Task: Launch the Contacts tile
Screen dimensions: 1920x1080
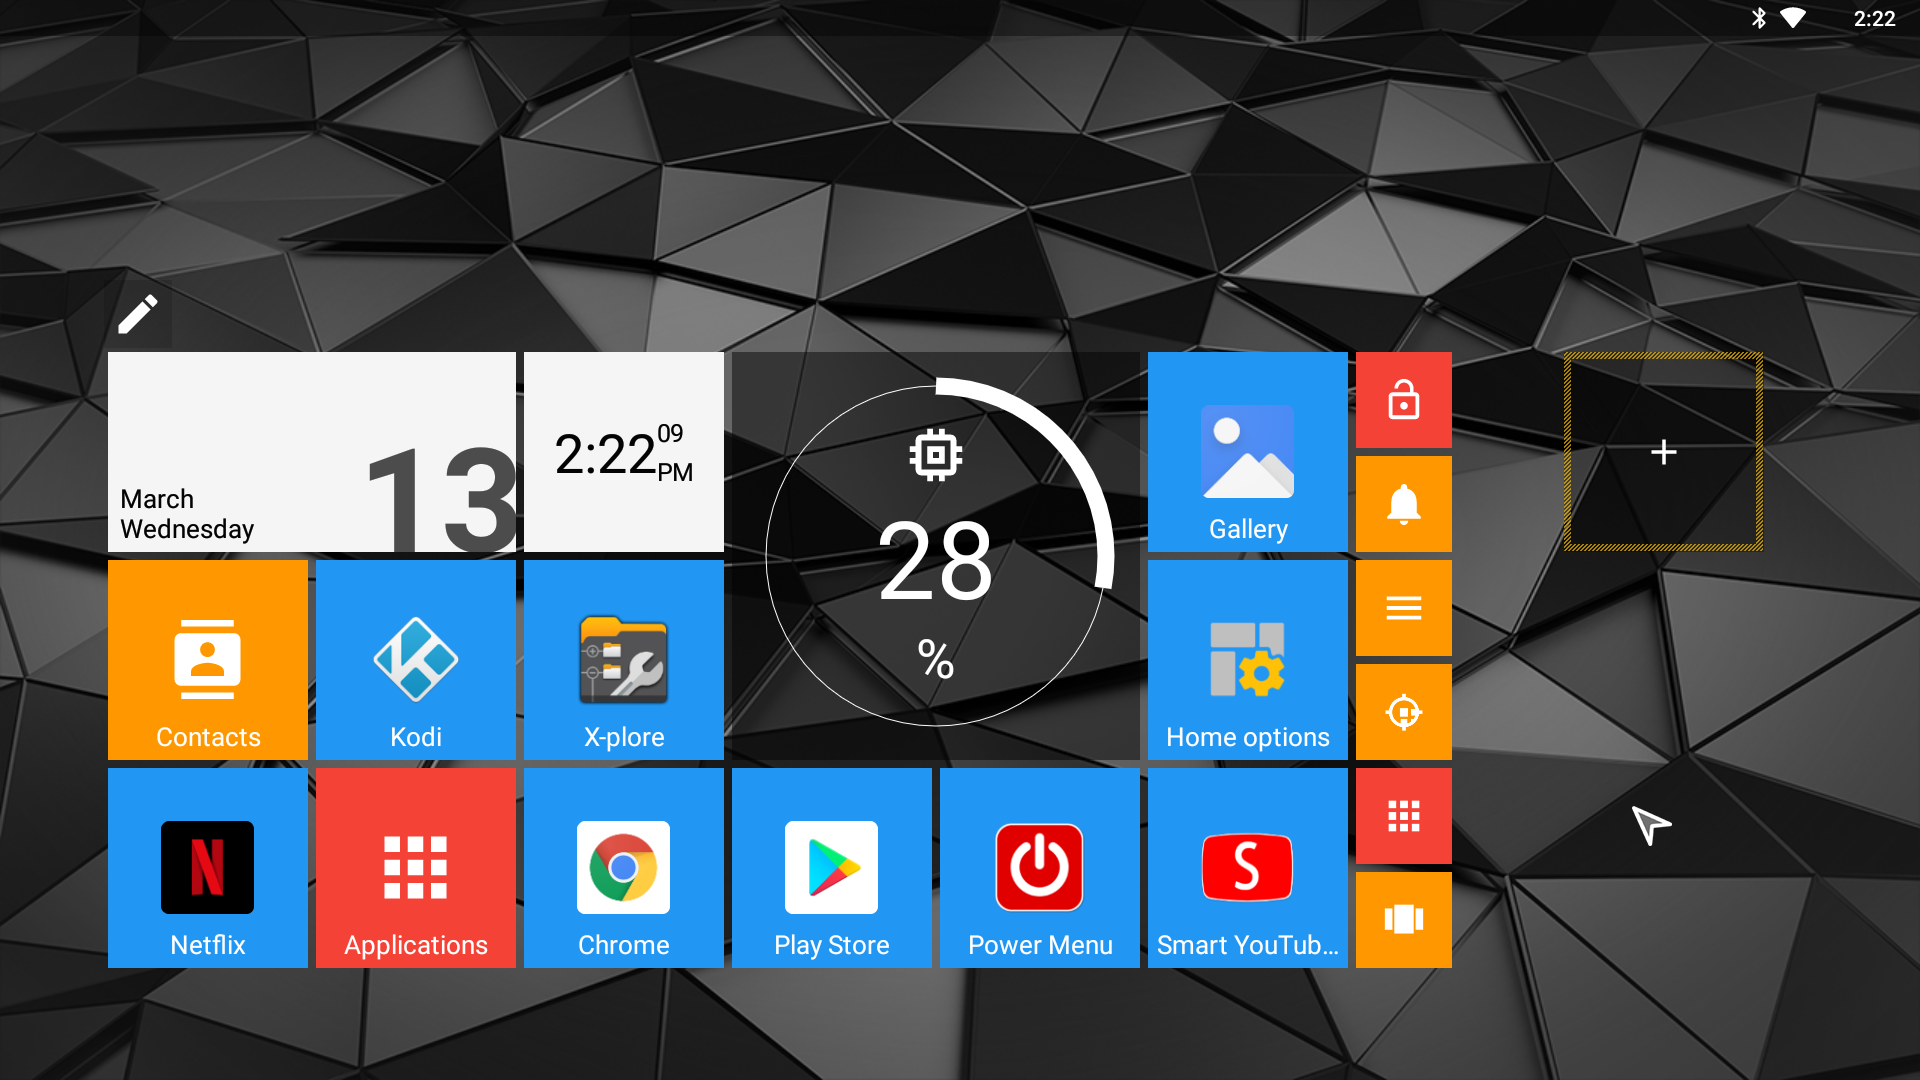Action: pos(208,660)
